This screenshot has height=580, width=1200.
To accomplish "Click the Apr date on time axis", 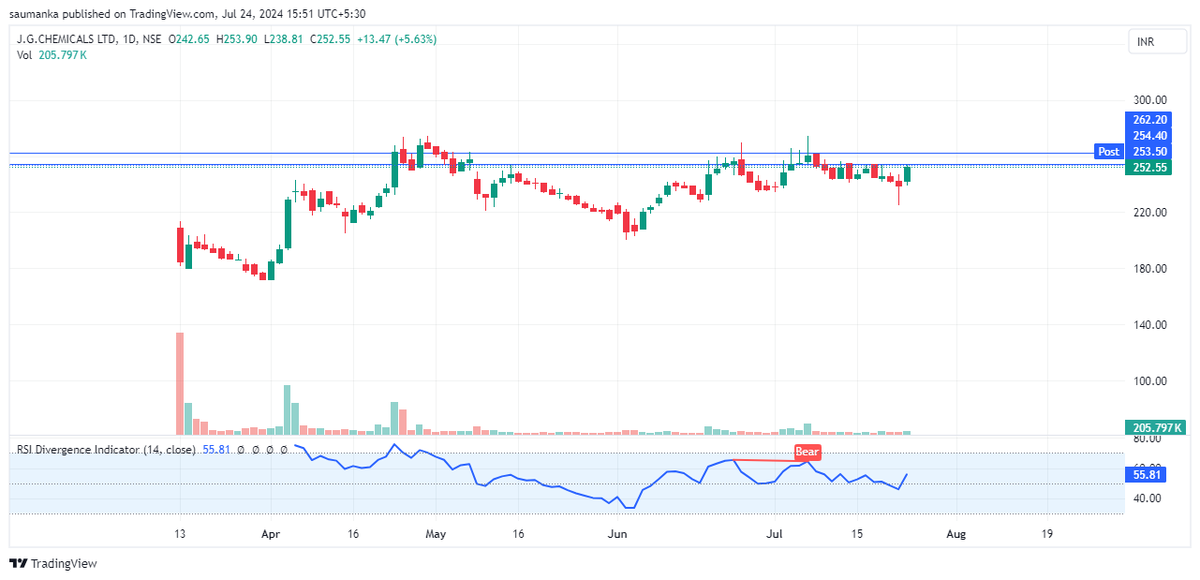I will (271, 535).
